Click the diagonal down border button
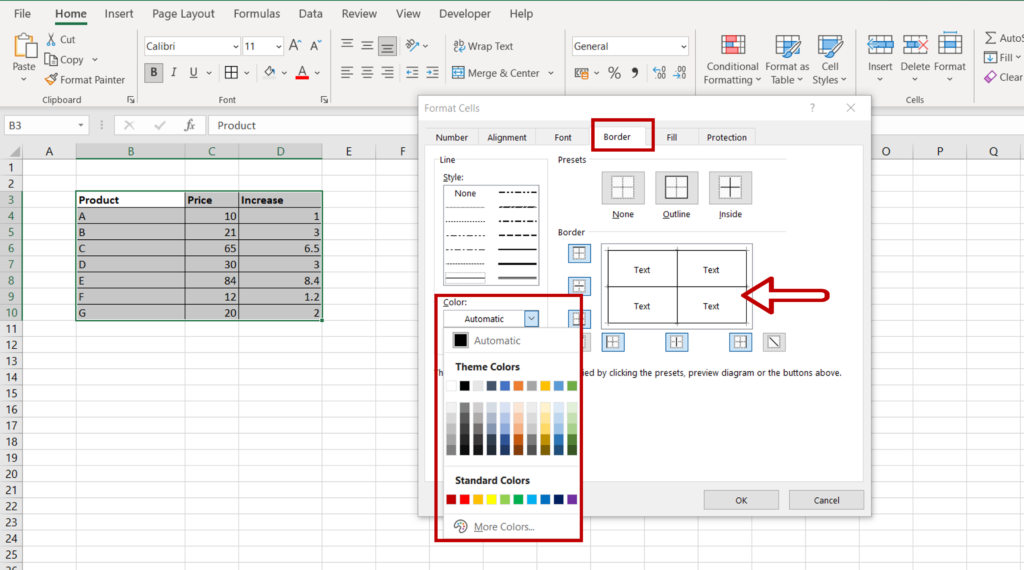Viewport: 1024px width, 570px height. [774, 341]
